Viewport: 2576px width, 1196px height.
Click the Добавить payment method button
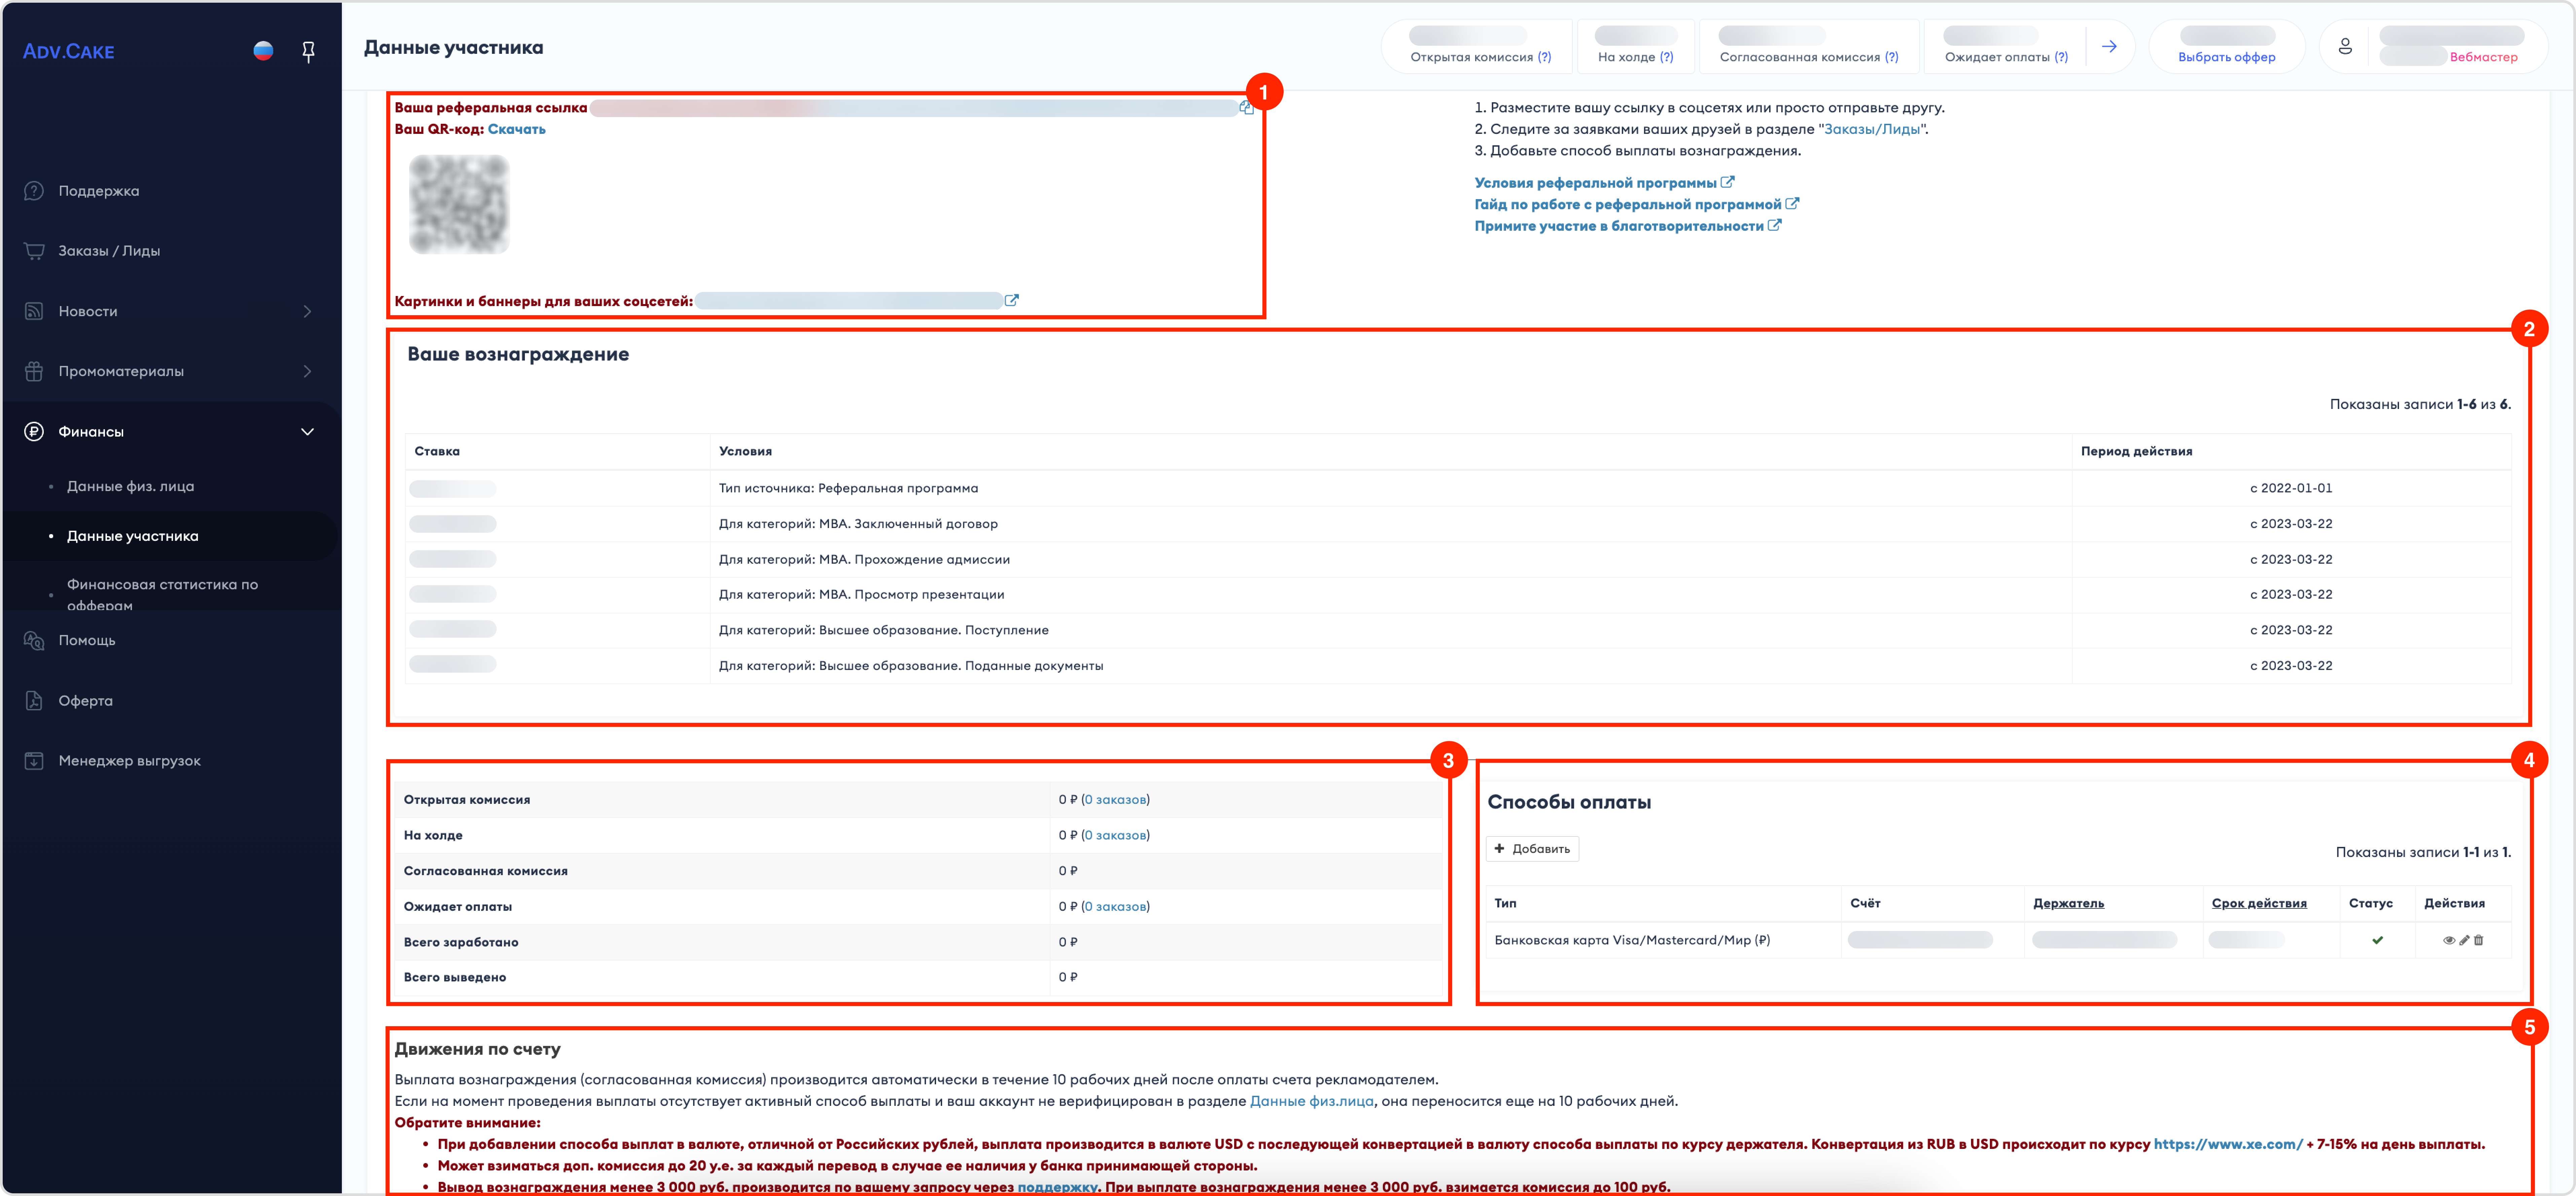(x=1532, y=849)
